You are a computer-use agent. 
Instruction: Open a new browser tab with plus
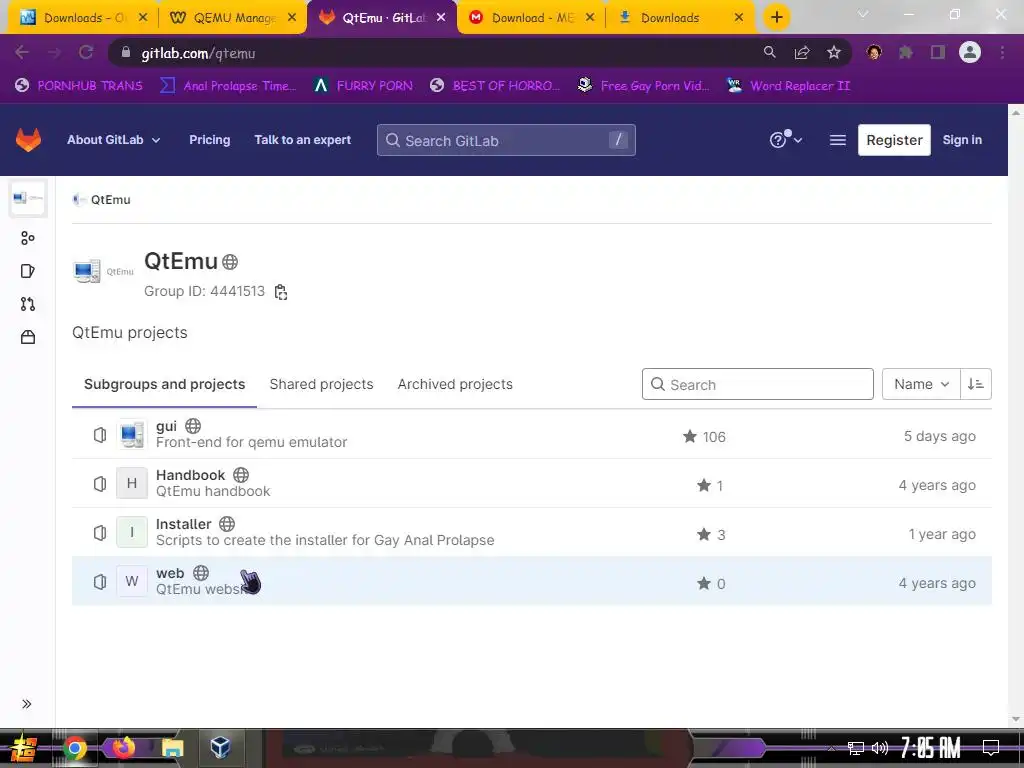776,18
